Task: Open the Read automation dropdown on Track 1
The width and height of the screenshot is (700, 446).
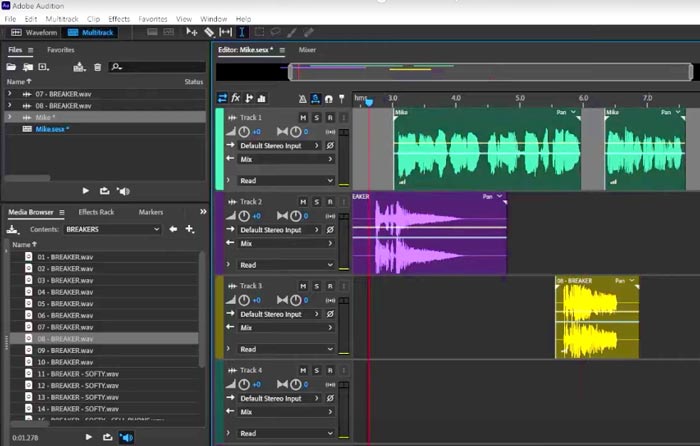Action: pos(285,181)
